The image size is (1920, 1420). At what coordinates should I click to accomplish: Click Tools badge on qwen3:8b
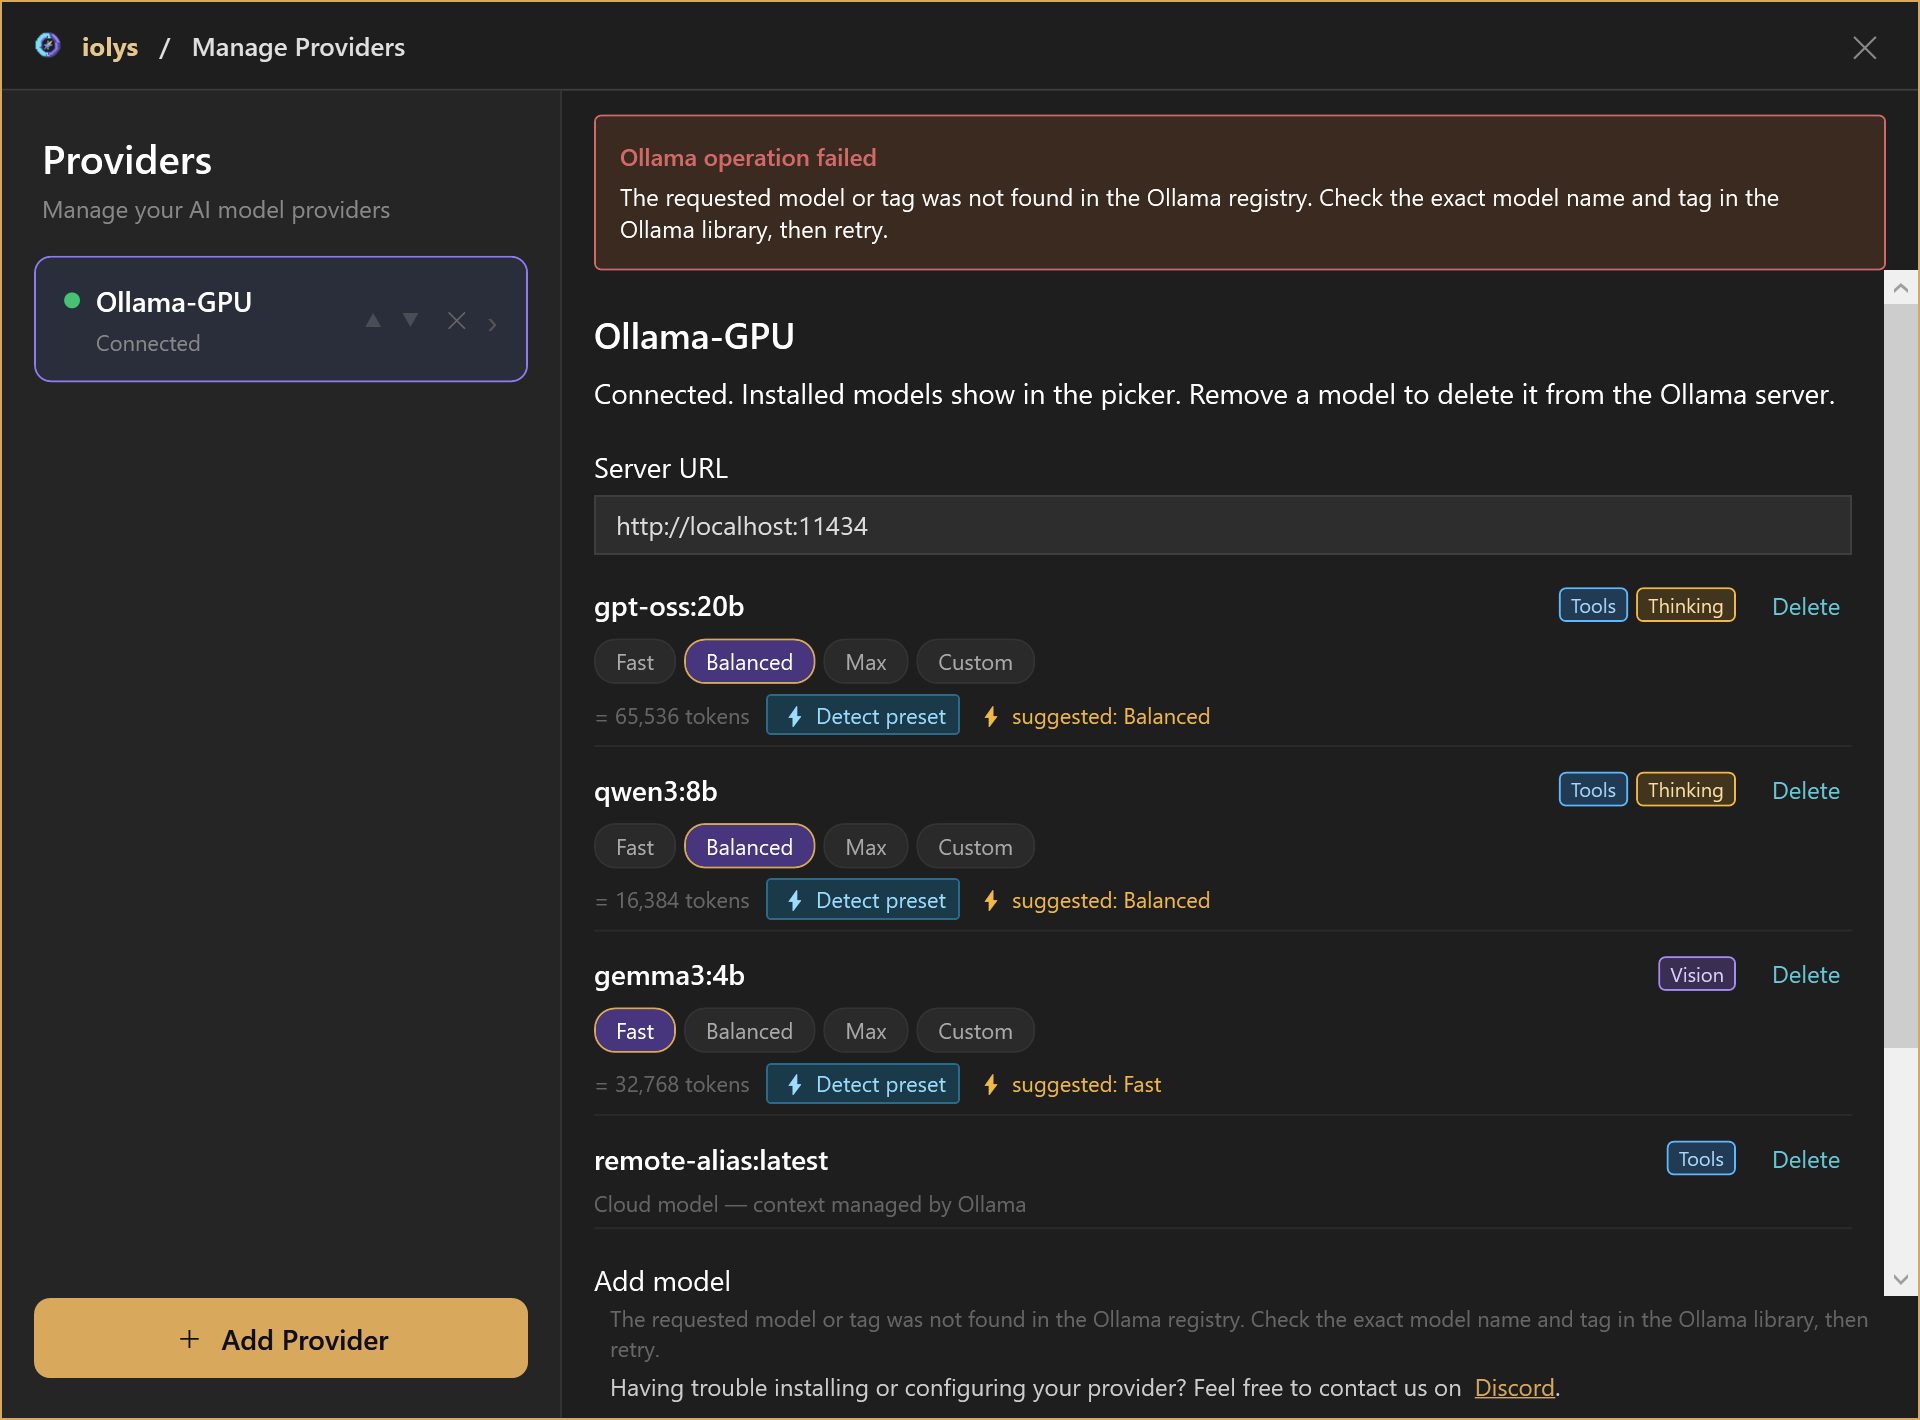(1593, 790)
